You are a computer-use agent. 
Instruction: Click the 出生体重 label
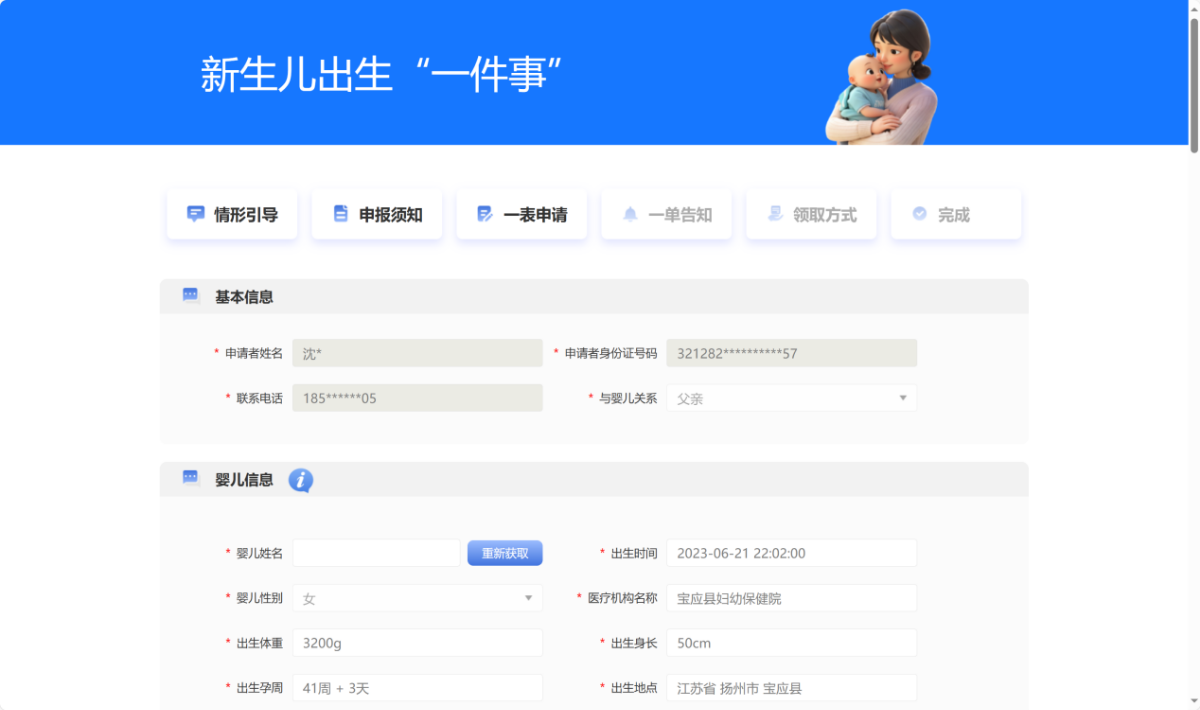pyautogui.click(x=260, y=643)
